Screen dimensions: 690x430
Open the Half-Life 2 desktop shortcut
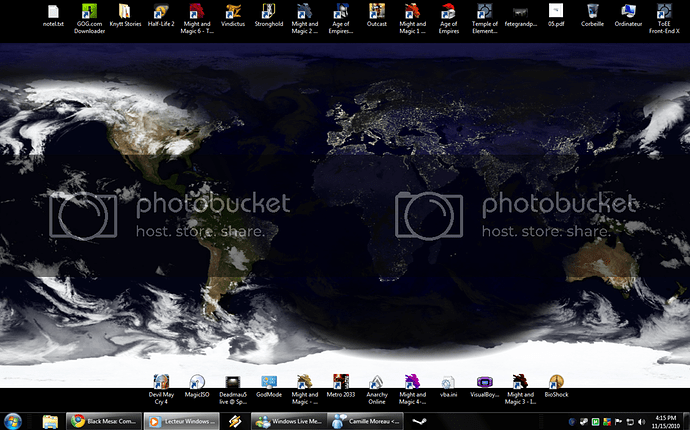161,12
